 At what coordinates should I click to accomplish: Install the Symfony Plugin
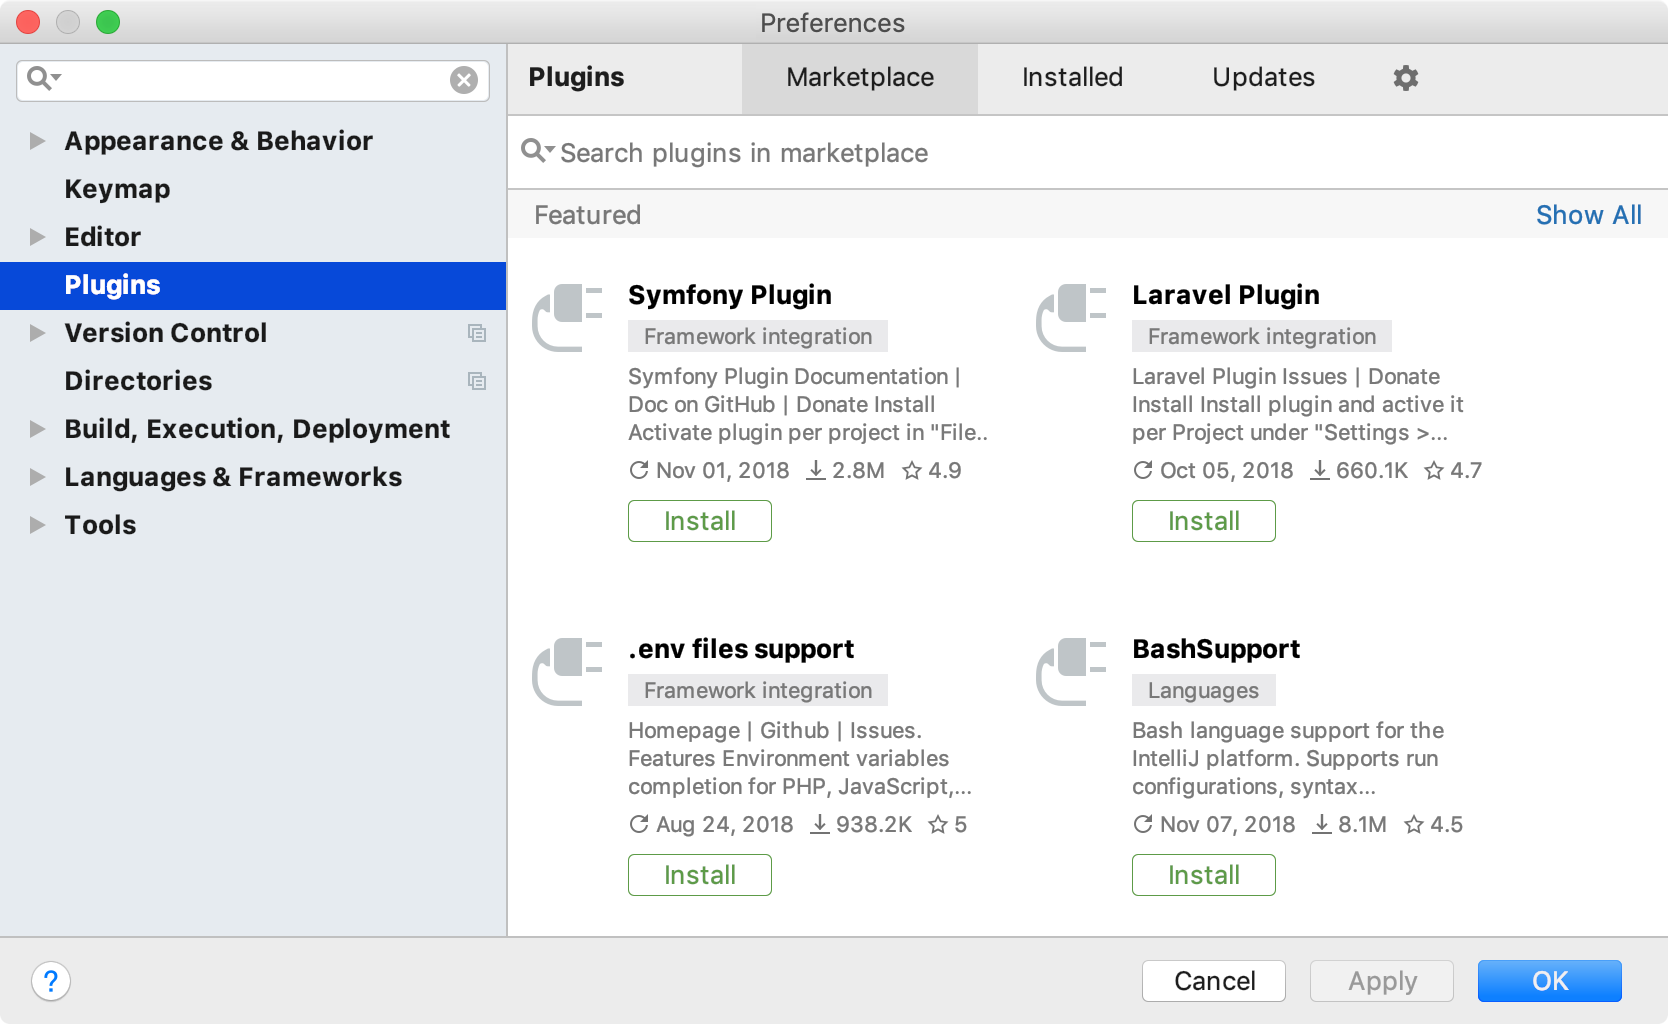click(700, 521)
